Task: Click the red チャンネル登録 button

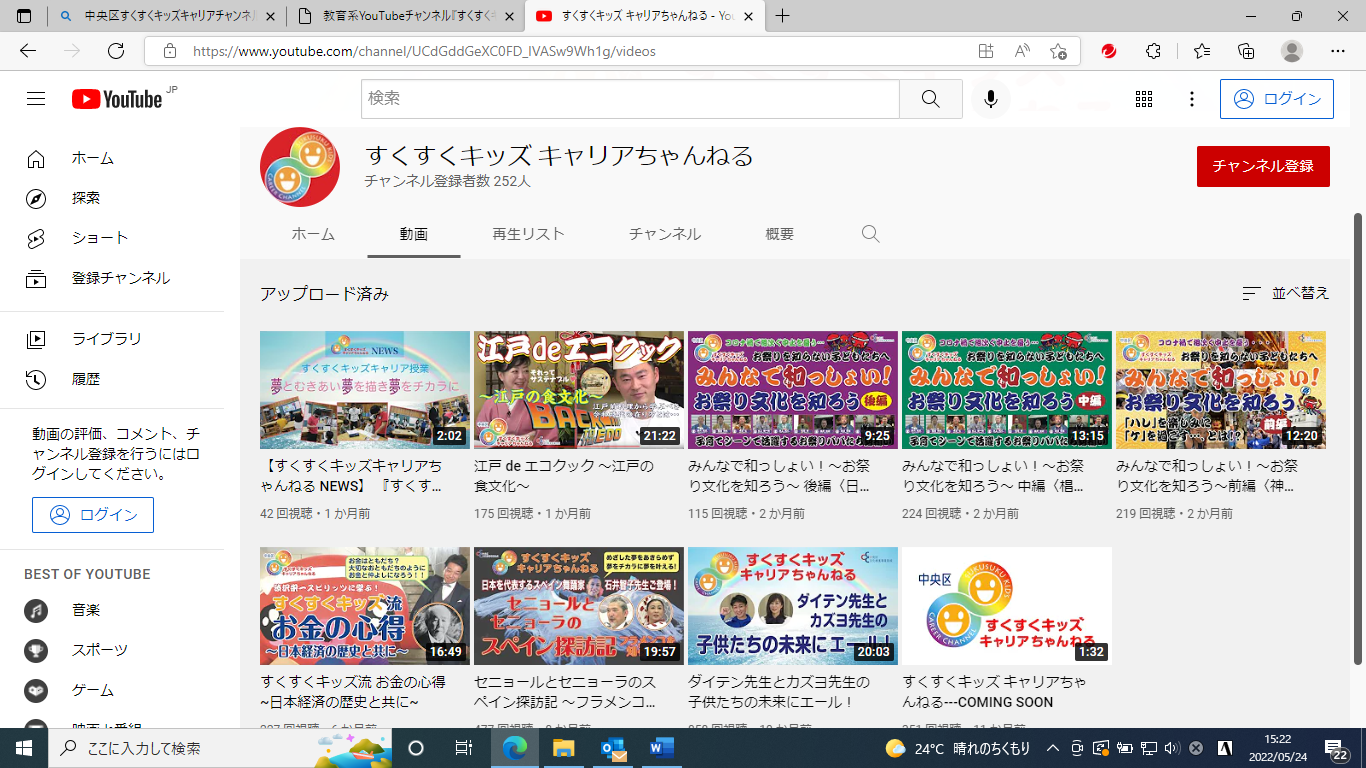Action: click(1263, 166)
